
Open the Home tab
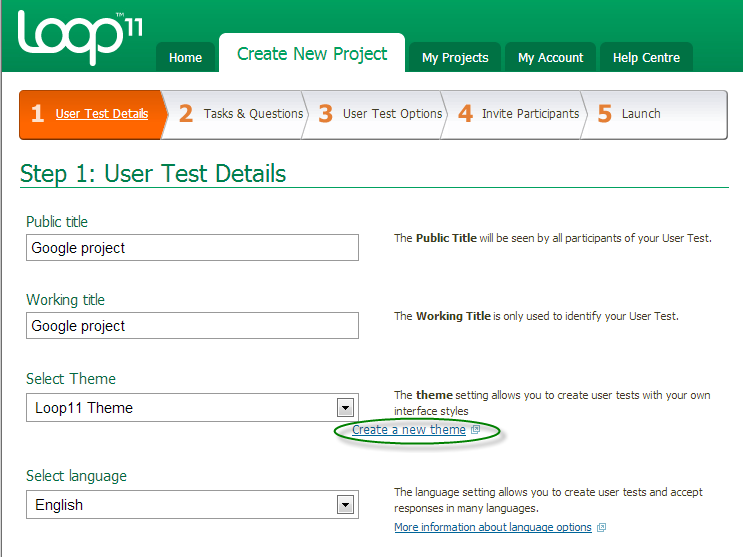tap(185, 57)
